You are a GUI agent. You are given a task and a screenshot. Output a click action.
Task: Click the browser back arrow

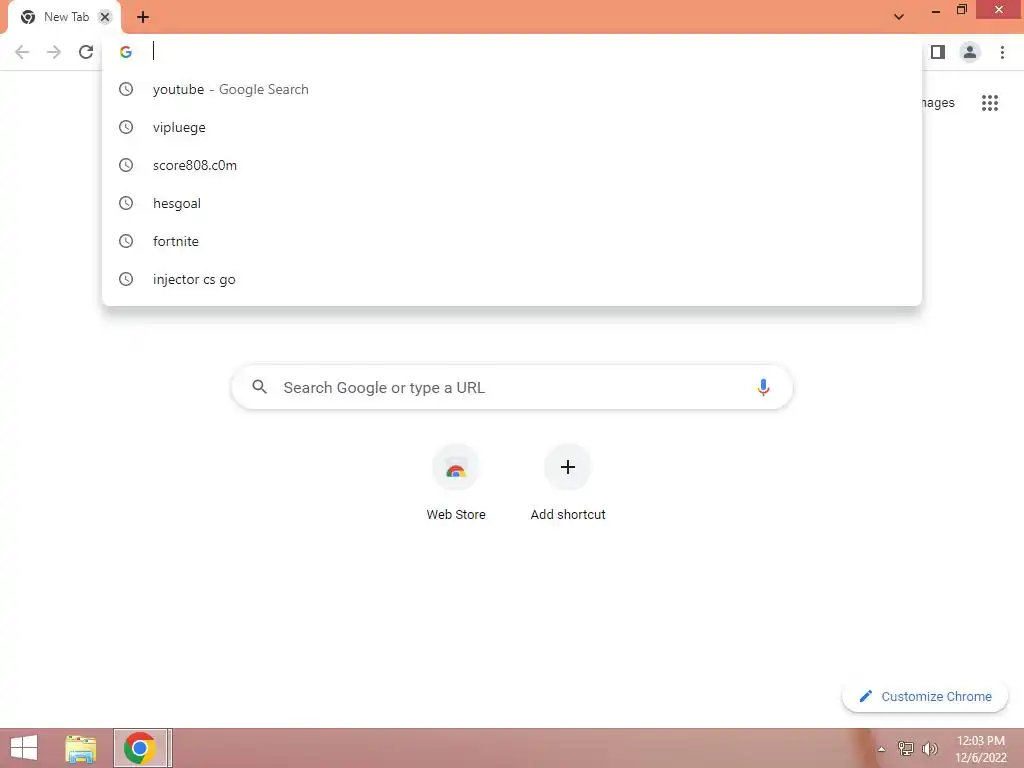[x=22, y=52]
